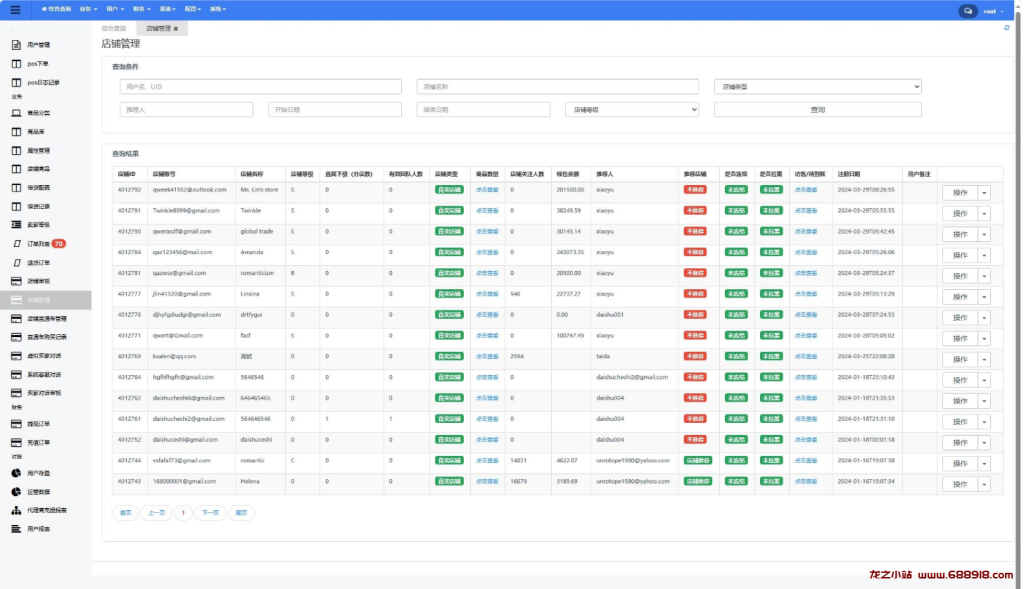Click the 不推荐 badge for shop 4012769

pos(695,357)
